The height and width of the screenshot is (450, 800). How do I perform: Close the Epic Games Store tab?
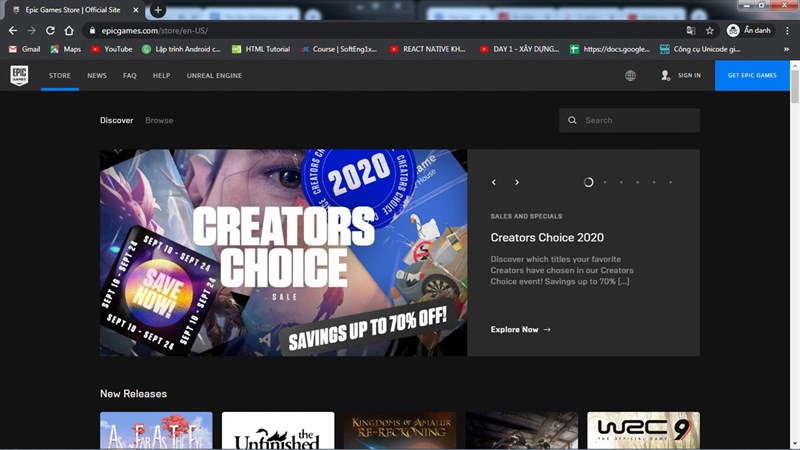pos(136,10)
